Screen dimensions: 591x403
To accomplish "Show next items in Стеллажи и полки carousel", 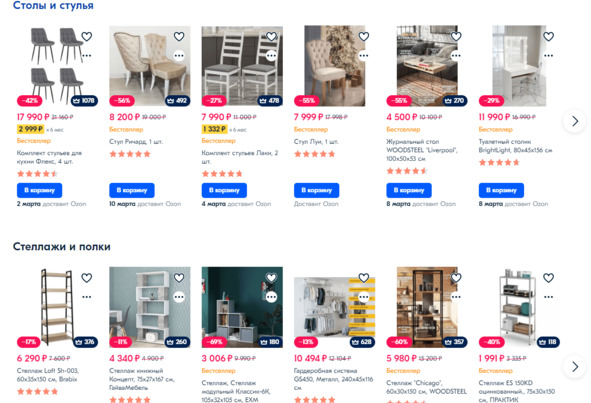I will tap(575, 366).
